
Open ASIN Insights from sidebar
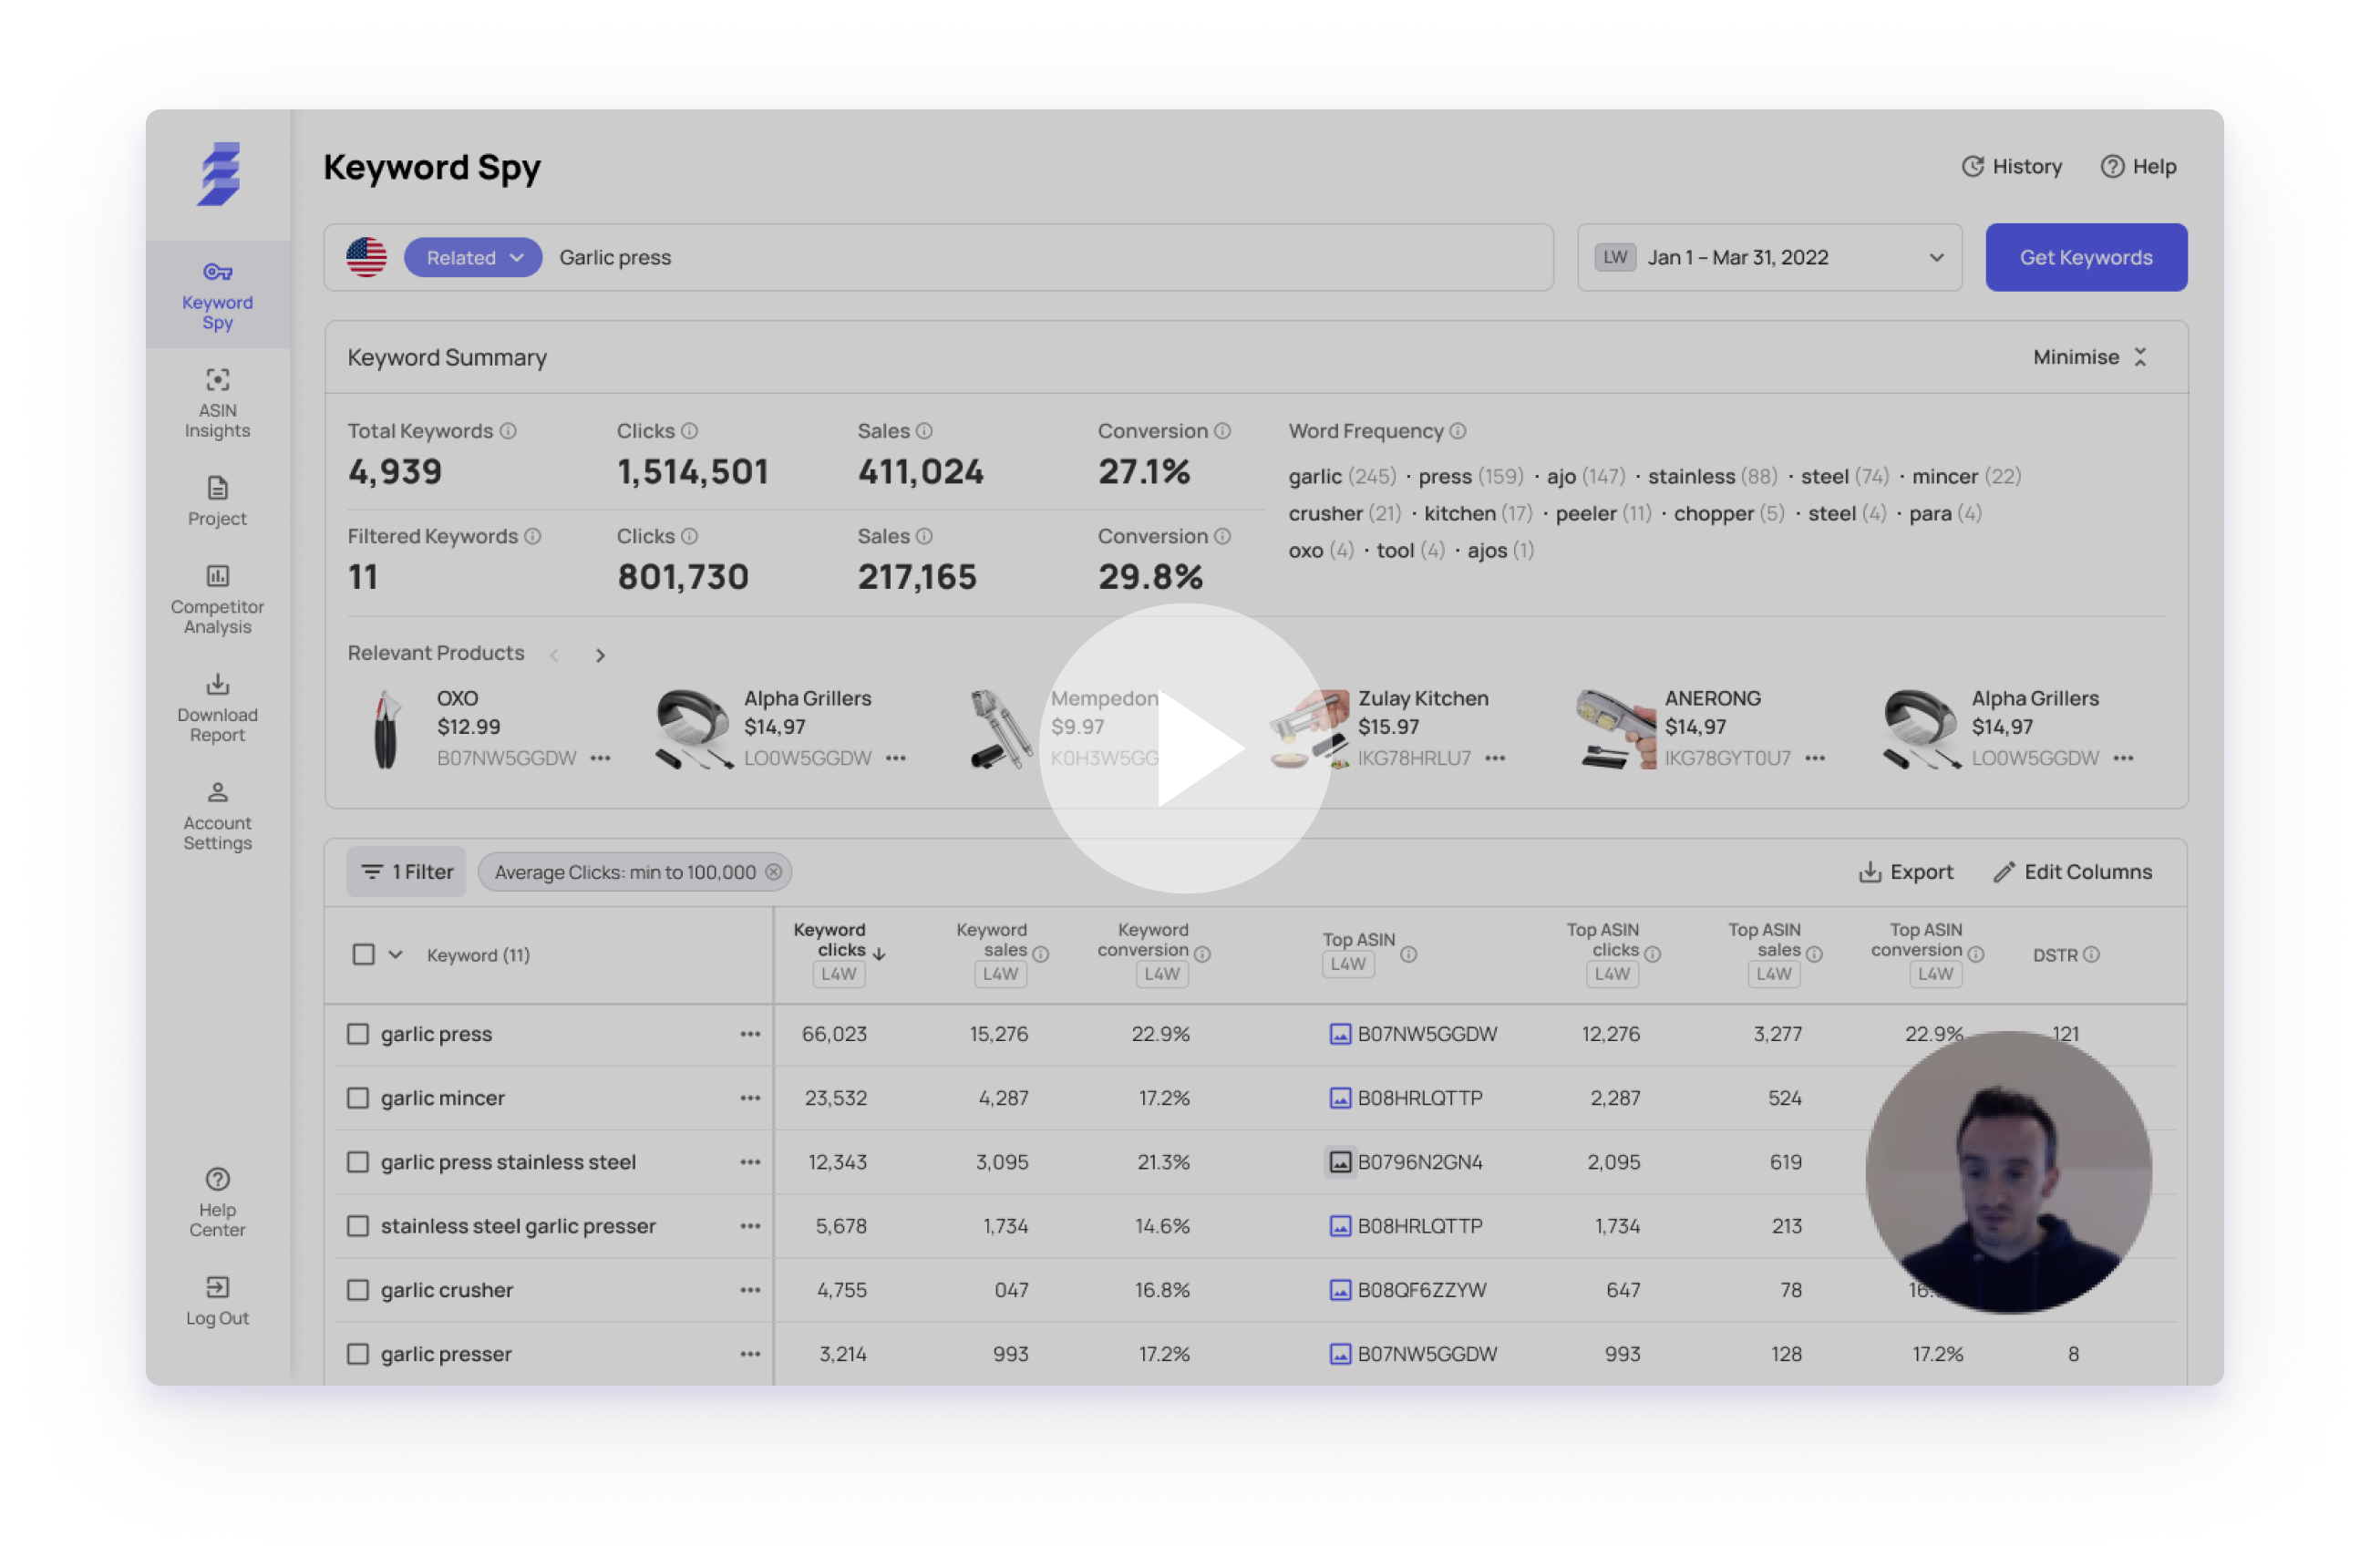click(x=217, y=403)
